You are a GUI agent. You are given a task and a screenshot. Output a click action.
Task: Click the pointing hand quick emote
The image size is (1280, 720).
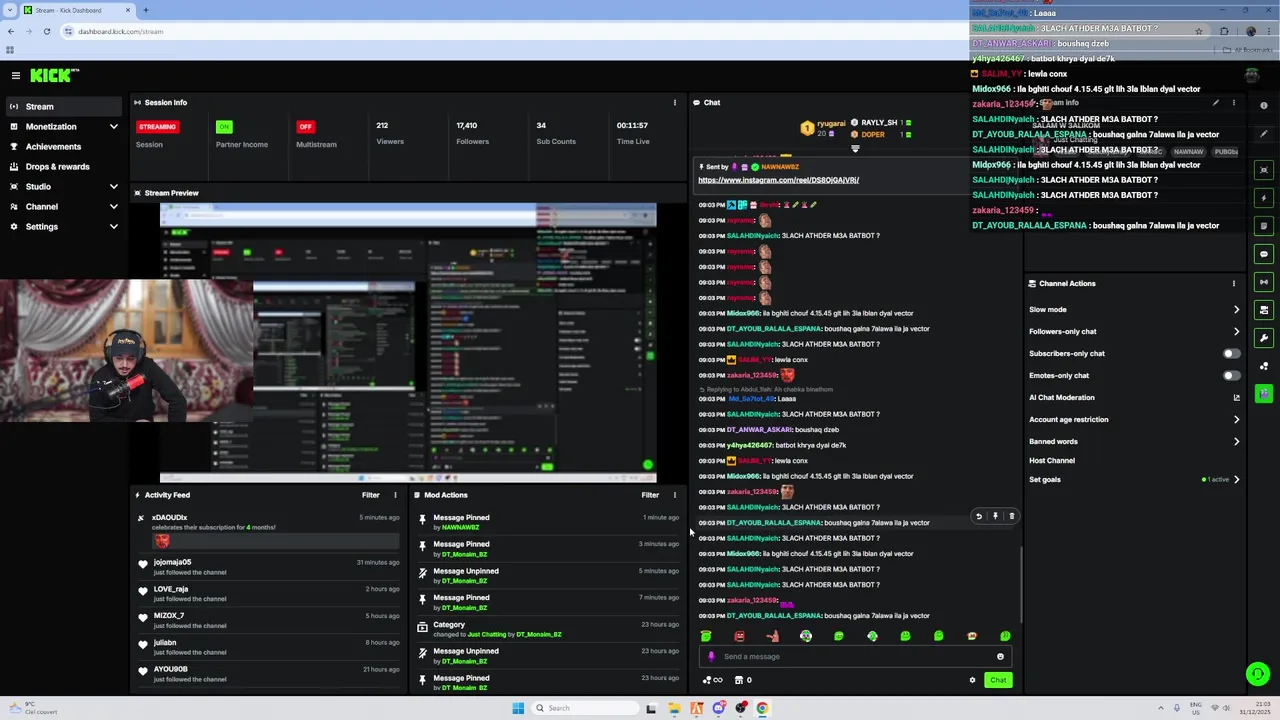click(x=772, y=636)
